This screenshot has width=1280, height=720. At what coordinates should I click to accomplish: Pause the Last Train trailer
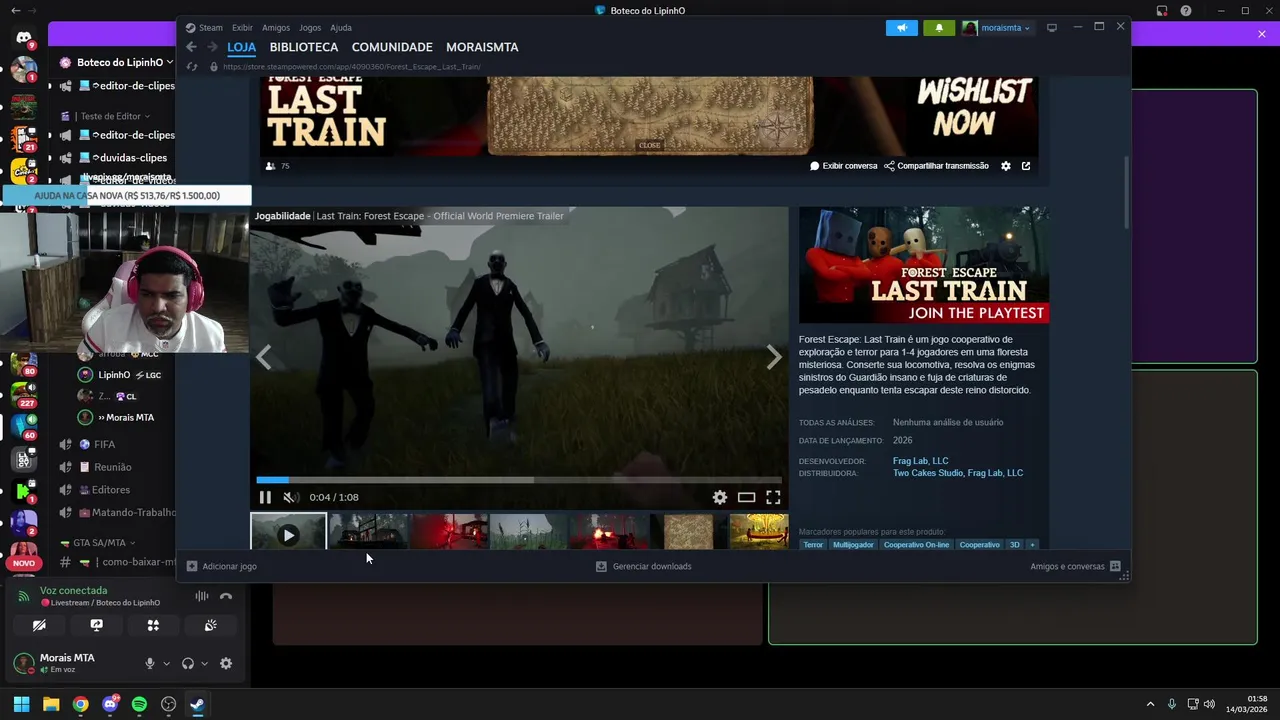point(265,497)
